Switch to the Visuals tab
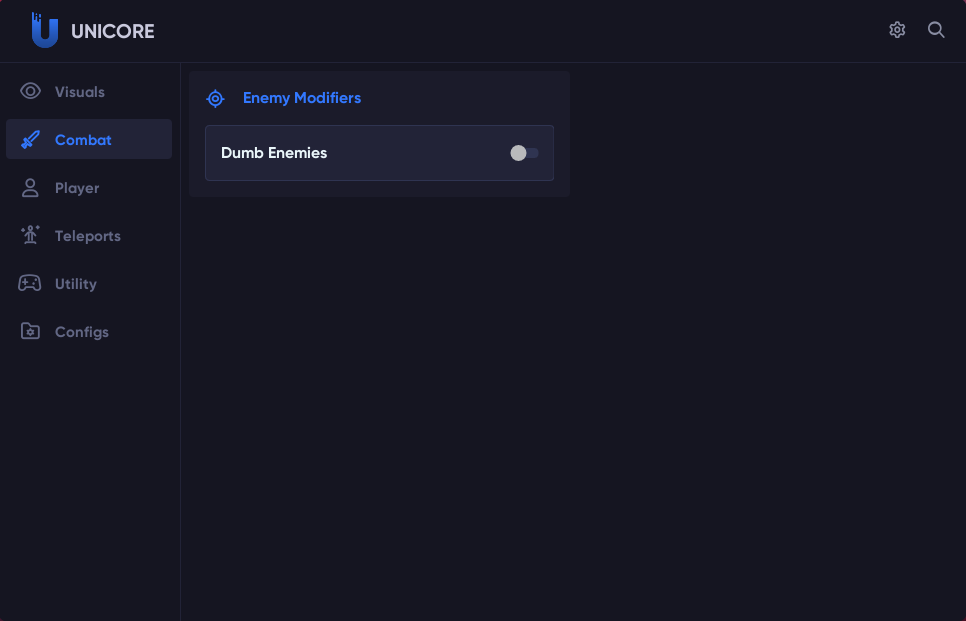The width and height of the screenshot is (966, 621). 80,92
